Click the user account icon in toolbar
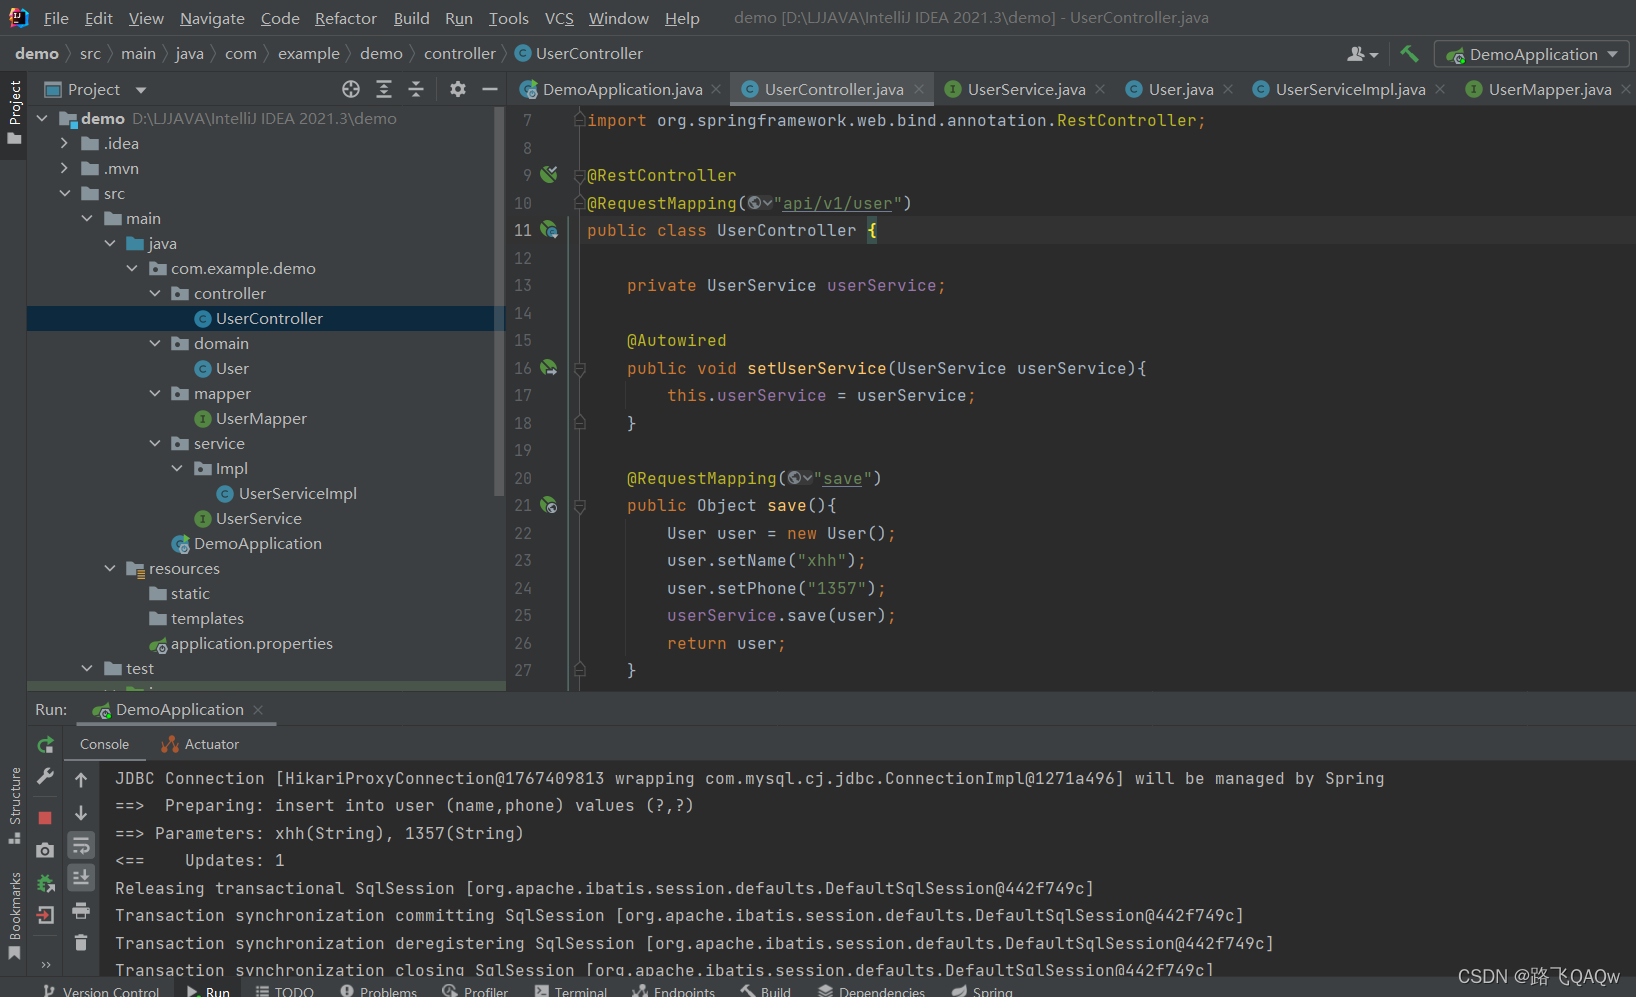1636x997 pixels. [x=1362, y=54]
